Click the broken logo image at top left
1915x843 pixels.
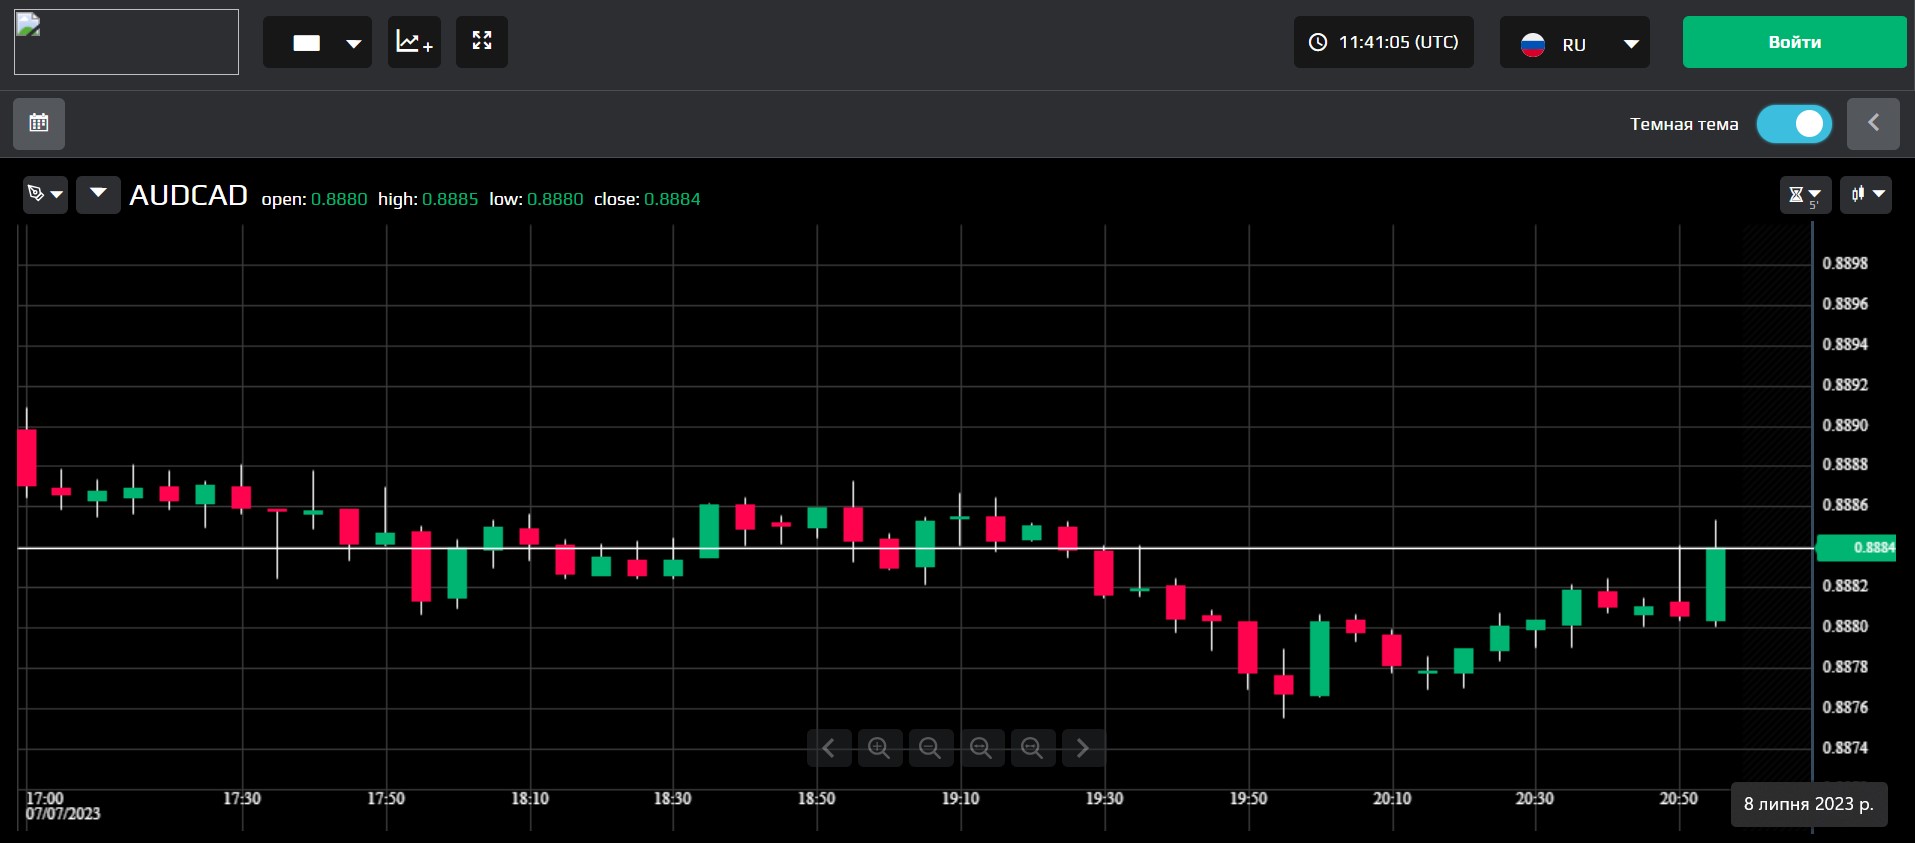(x=126, y=42)
